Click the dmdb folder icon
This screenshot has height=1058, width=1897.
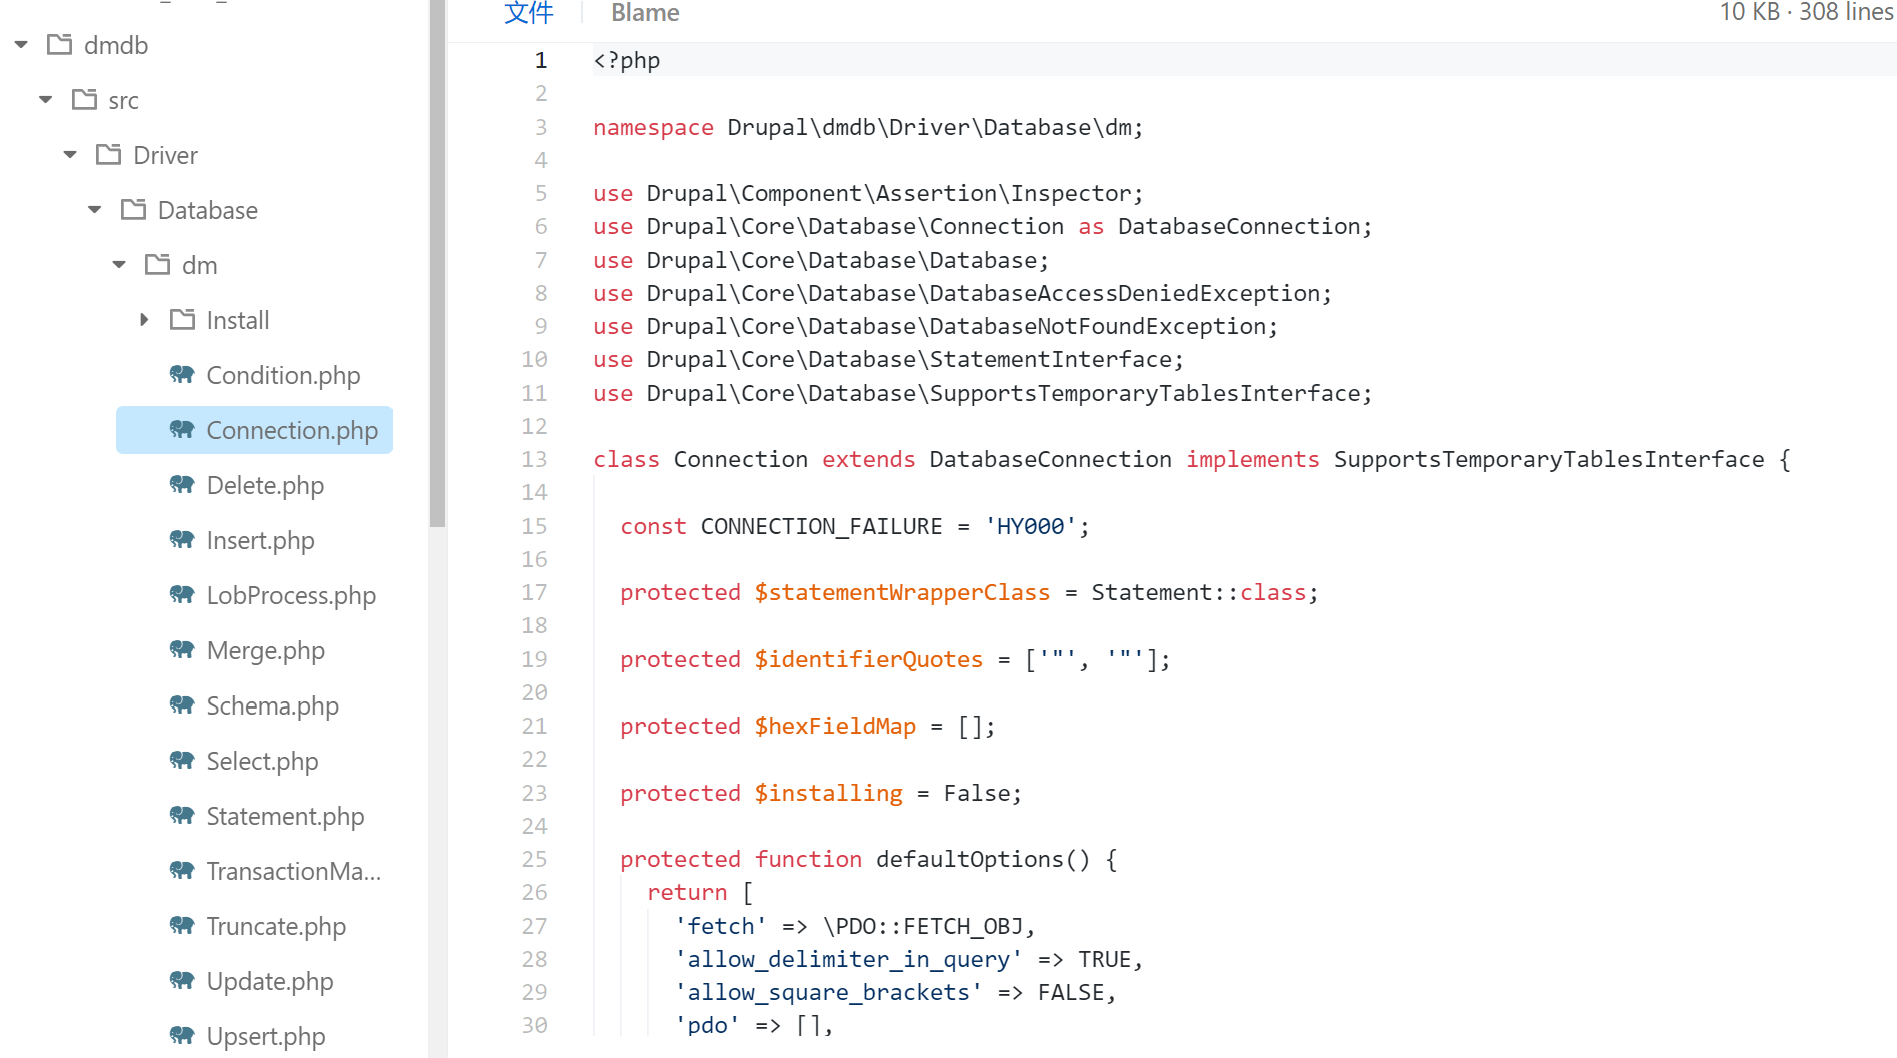pyautogui.click(x=60, y=44)
